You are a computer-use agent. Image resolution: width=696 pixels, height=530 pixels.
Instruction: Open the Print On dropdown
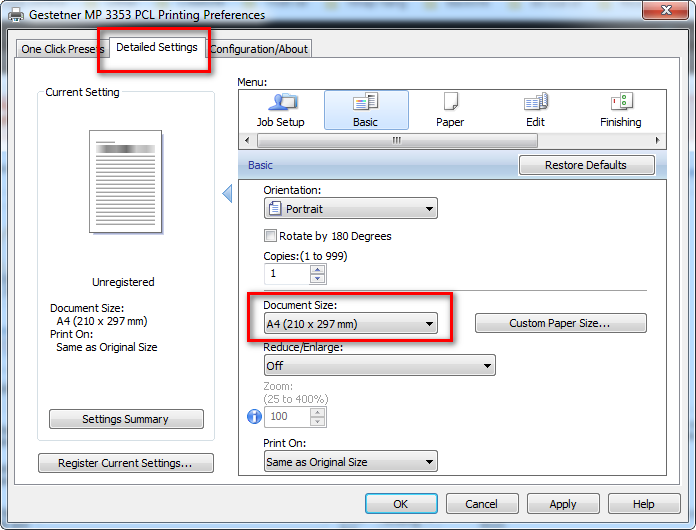click(351, 462)
